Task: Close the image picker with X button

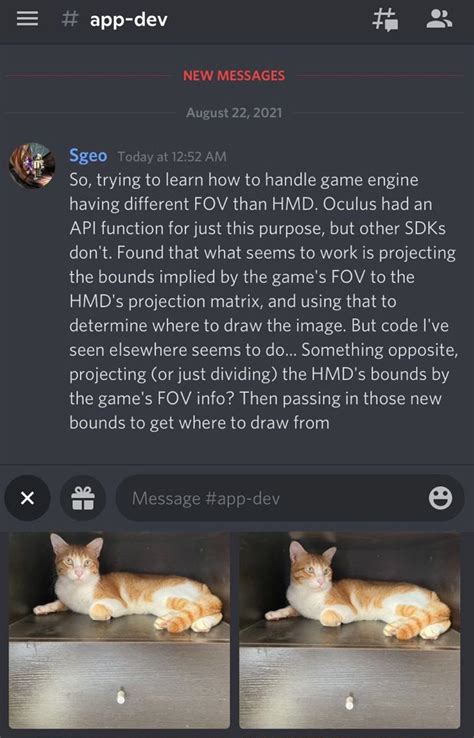Action: pyautogui.click(x=27, y=498)
